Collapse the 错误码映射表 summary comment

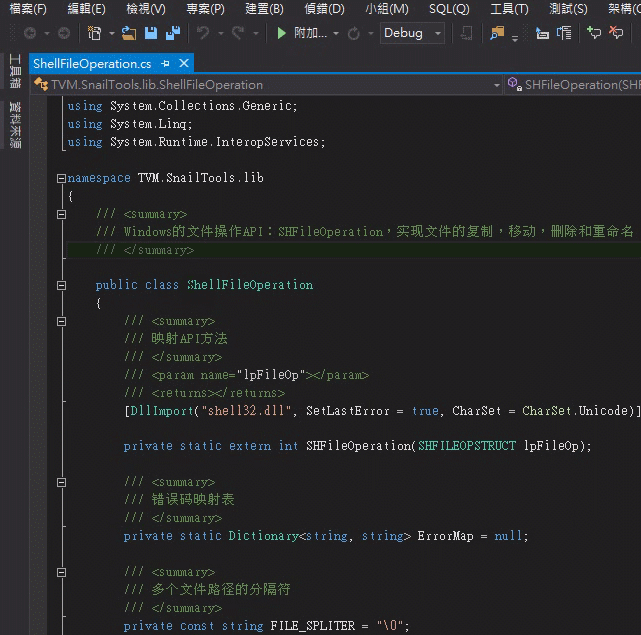[61, 483]
